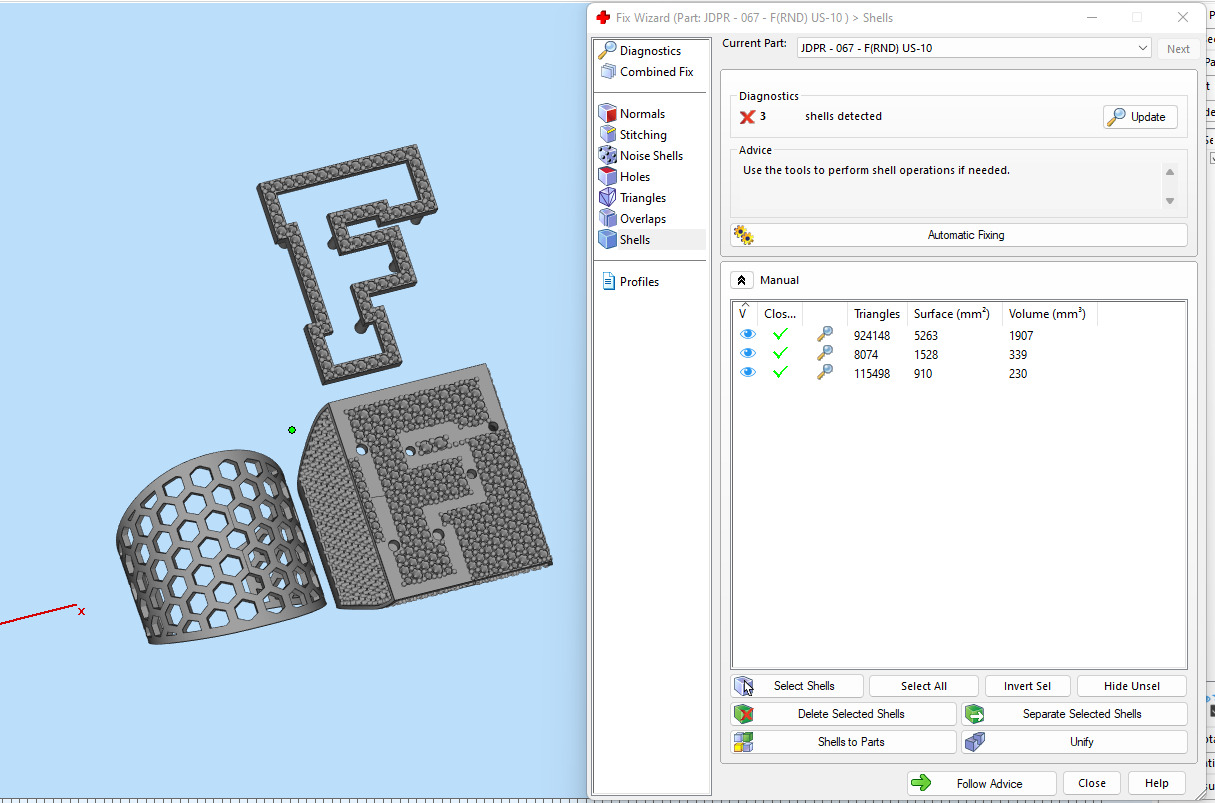Toggle visibility of shell with 924148 triangles
Screen dimensions: 1215x803
747,335
